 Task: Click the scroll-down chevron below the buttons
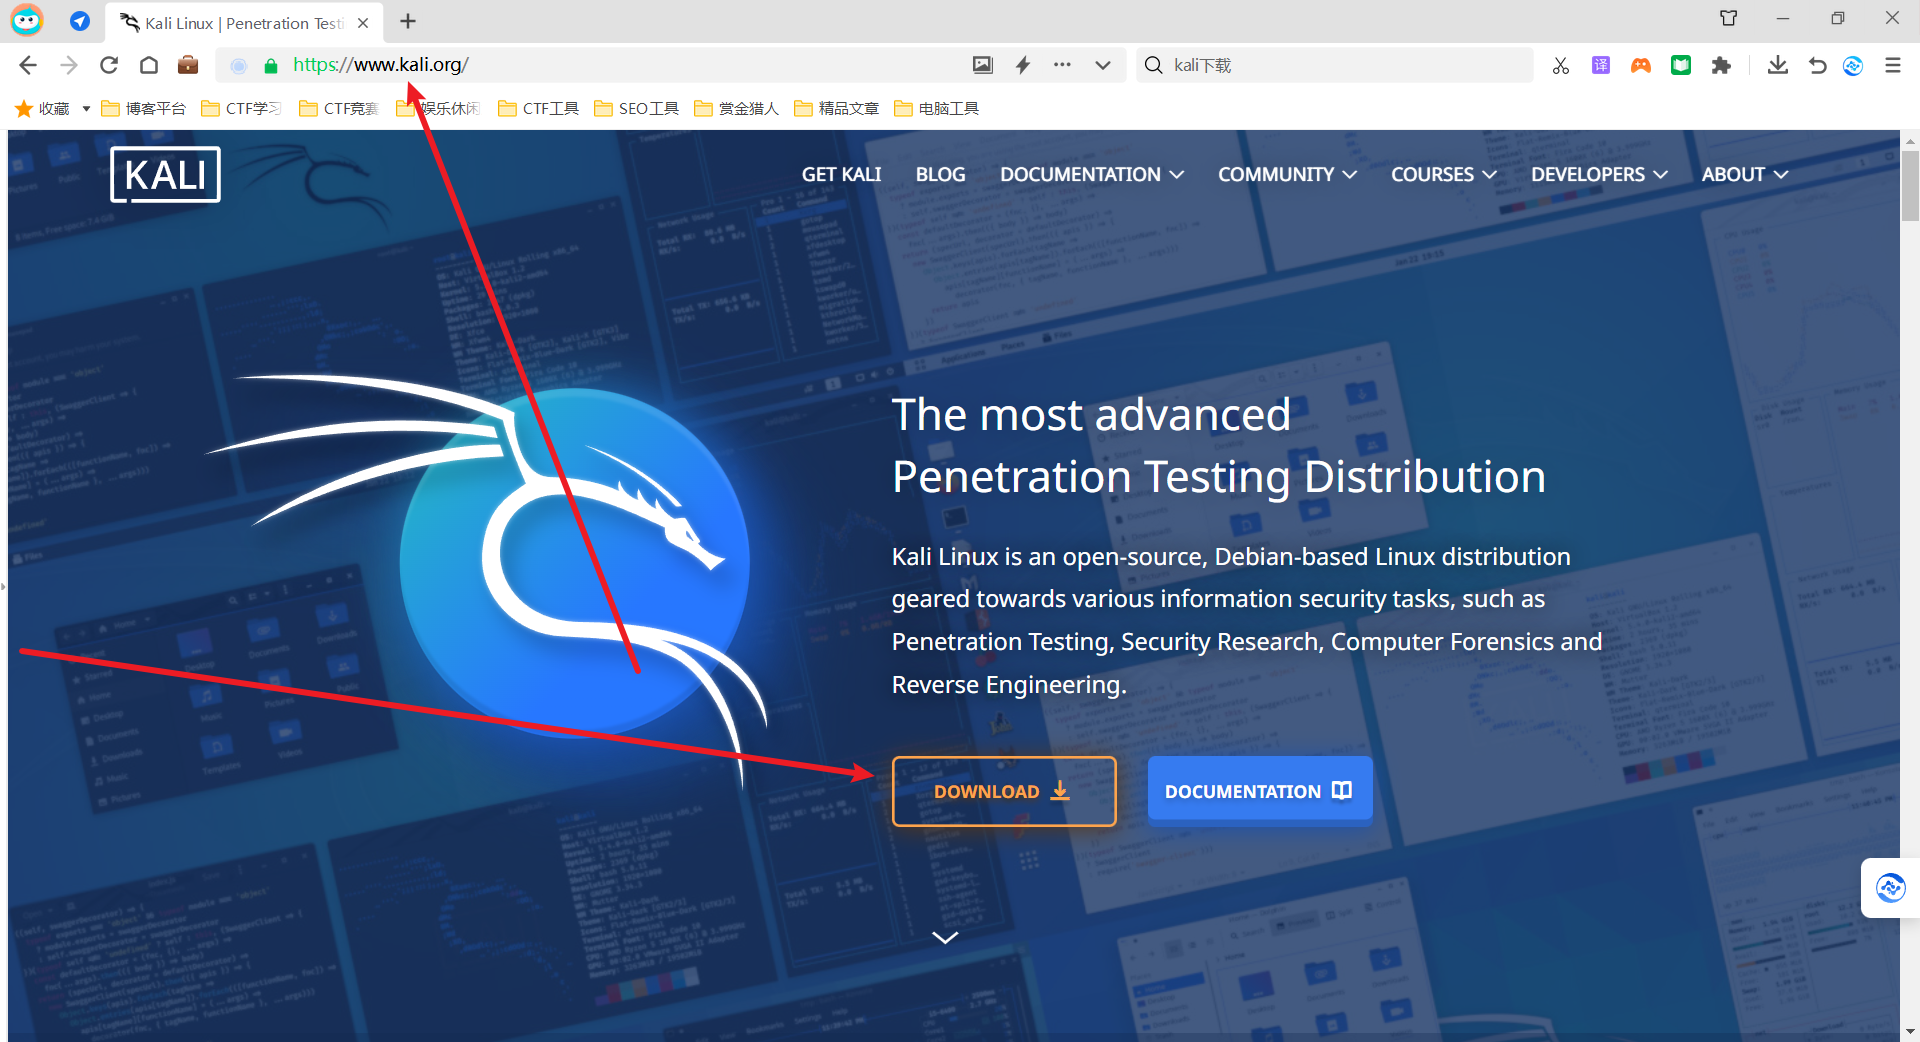click(x=945, y=937)
